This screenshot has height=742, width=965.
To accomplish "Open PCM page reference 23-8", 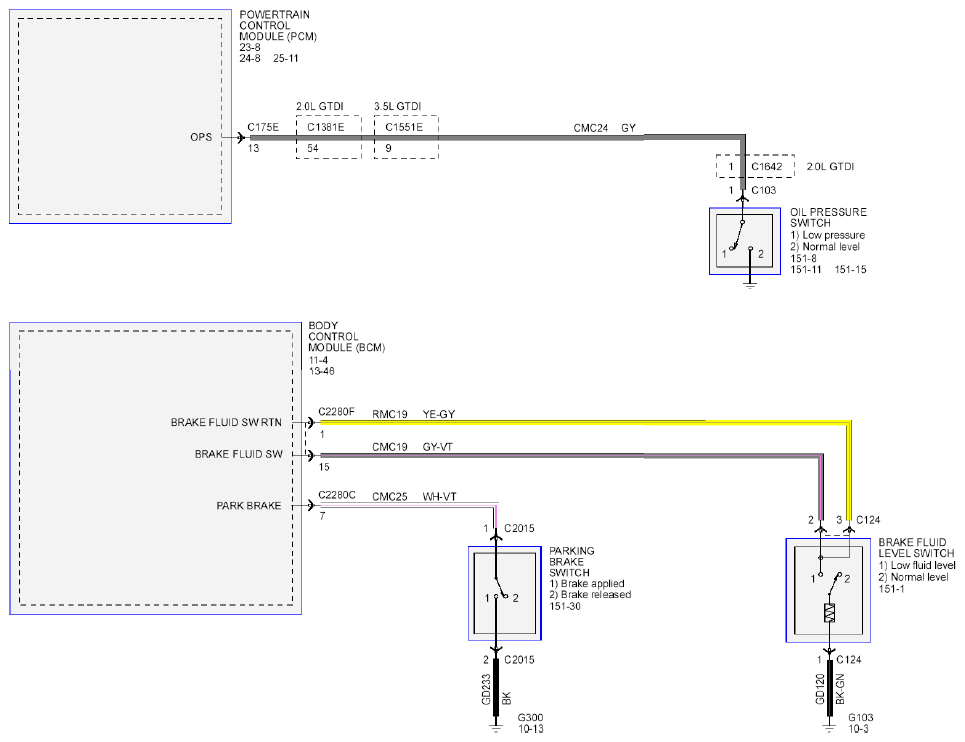I will pyautogui.click(x=250, y=47).
